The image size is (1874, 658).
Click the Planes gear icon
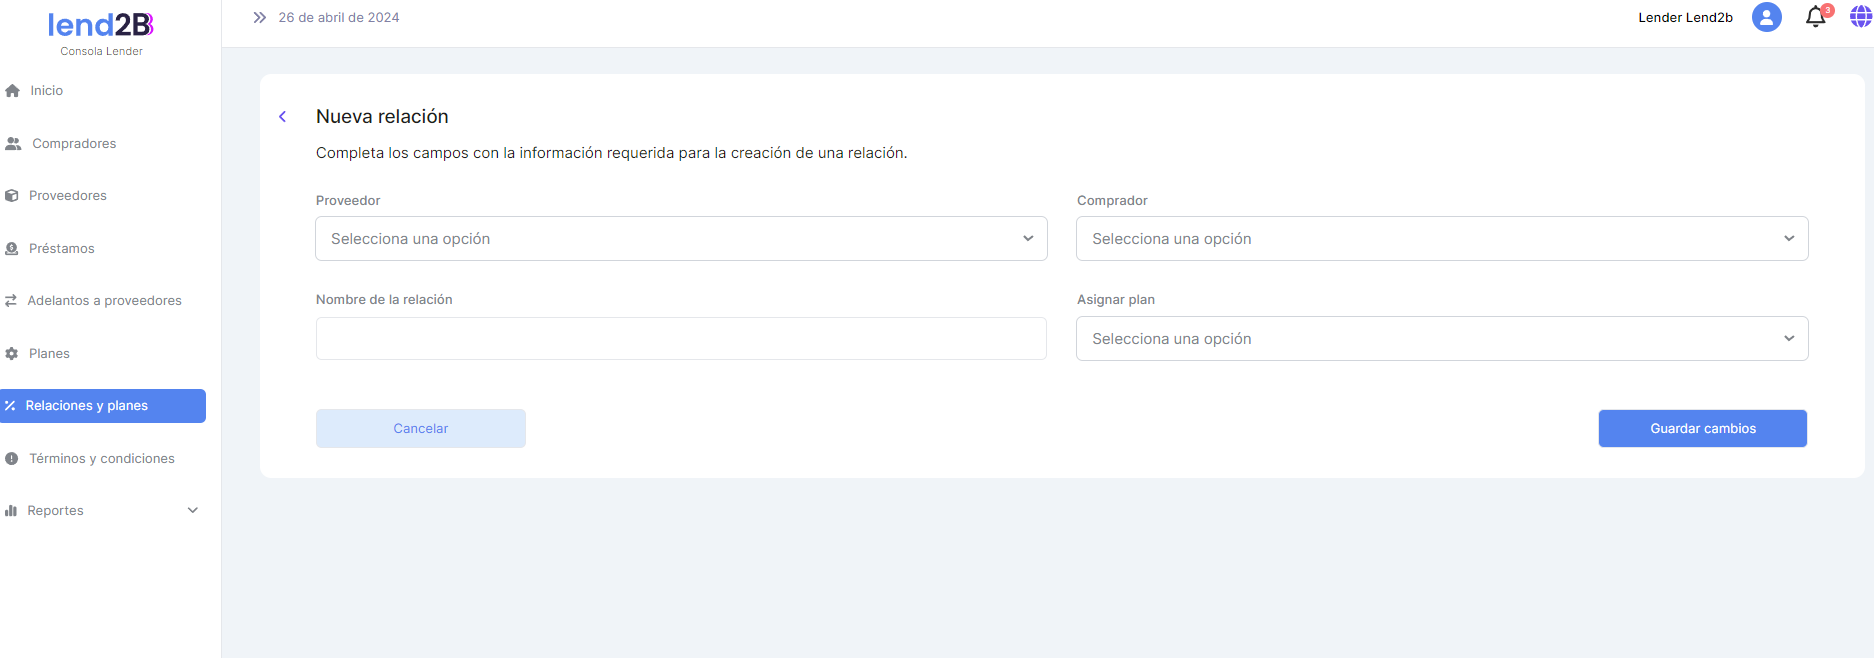12,354
